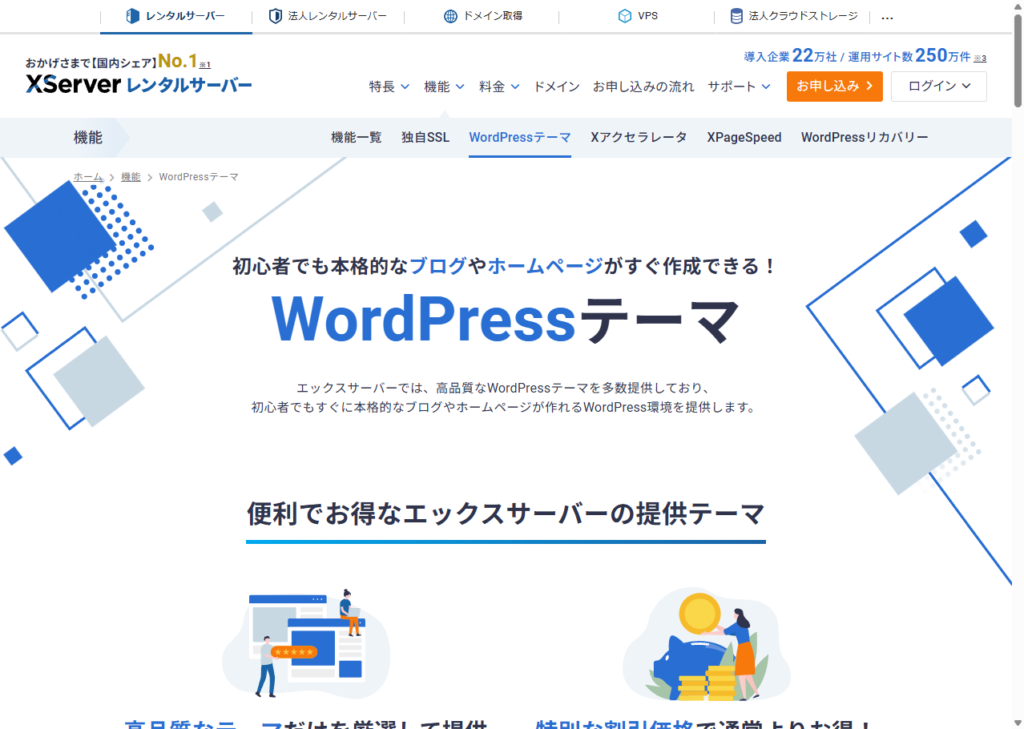Click the large WordPressテーマ page title
The width and height of the screenshot is (1024, 729).
(505, 319)
